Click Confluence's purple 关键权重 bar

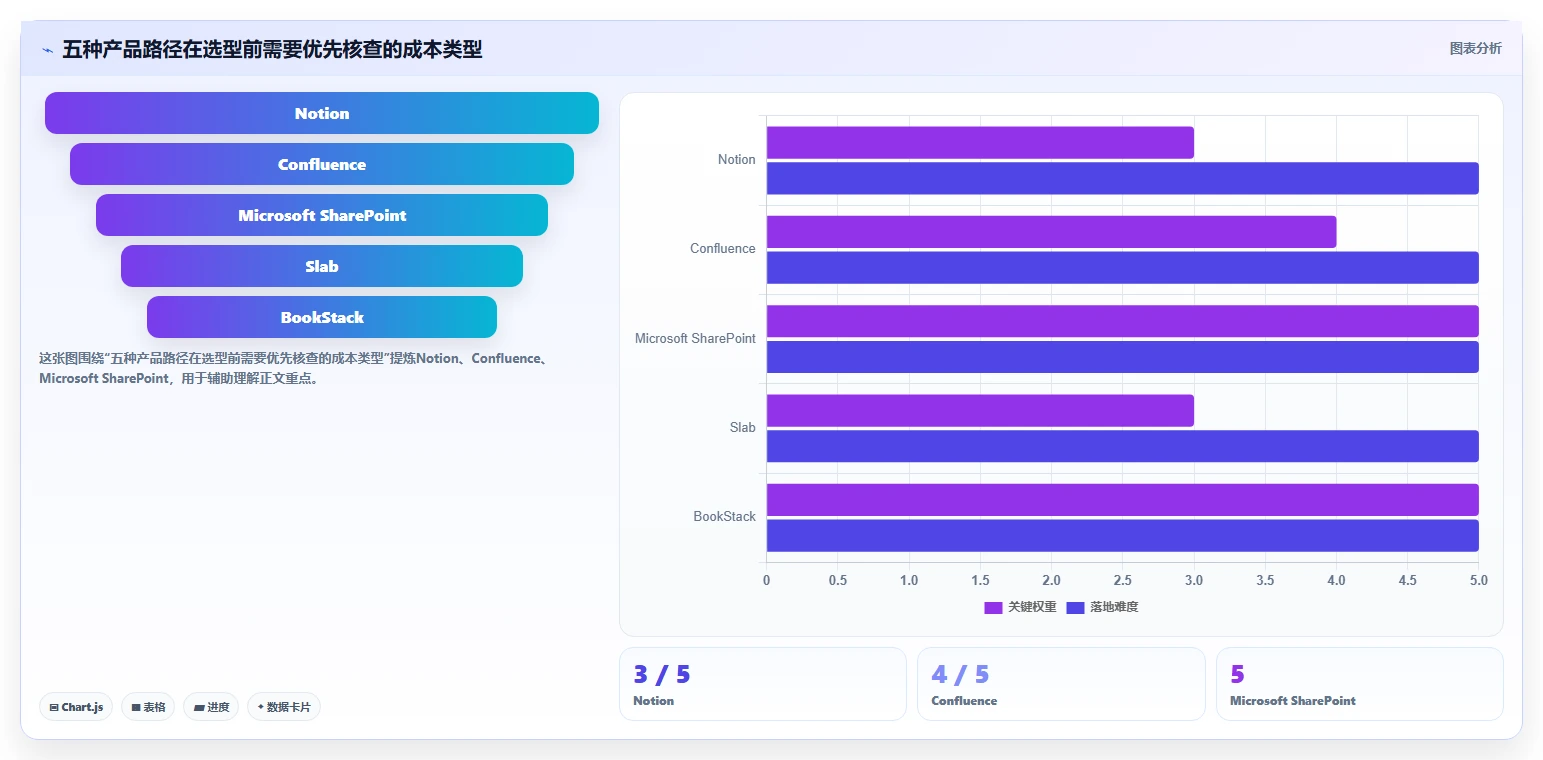coord(1051,232)
